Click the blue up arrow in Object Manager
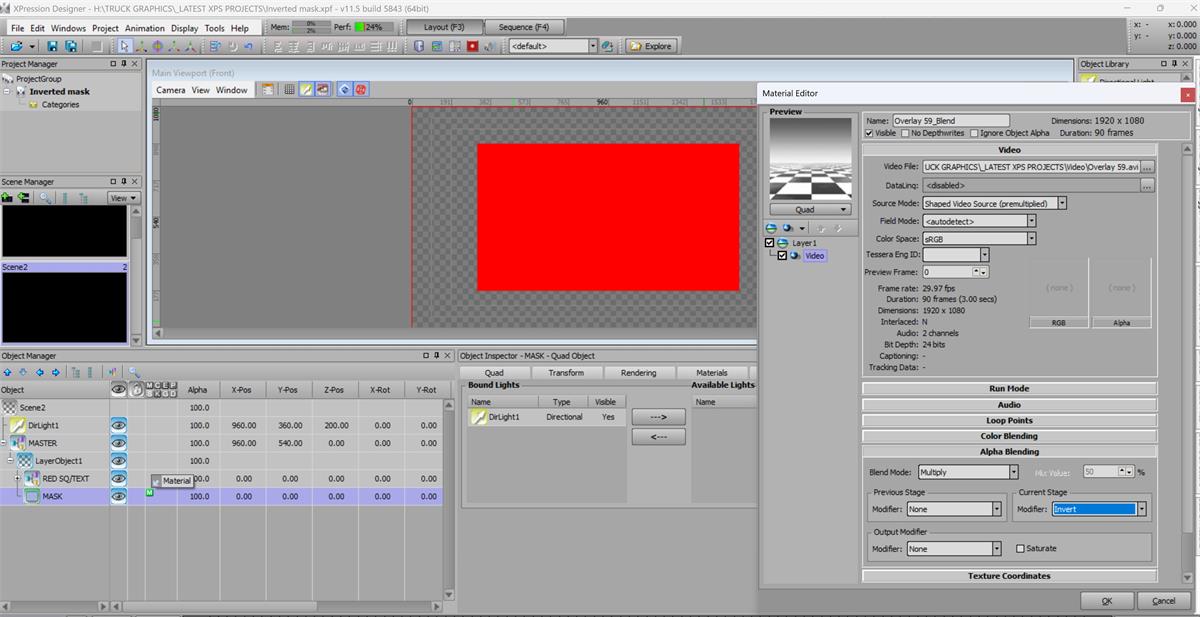 8,372
